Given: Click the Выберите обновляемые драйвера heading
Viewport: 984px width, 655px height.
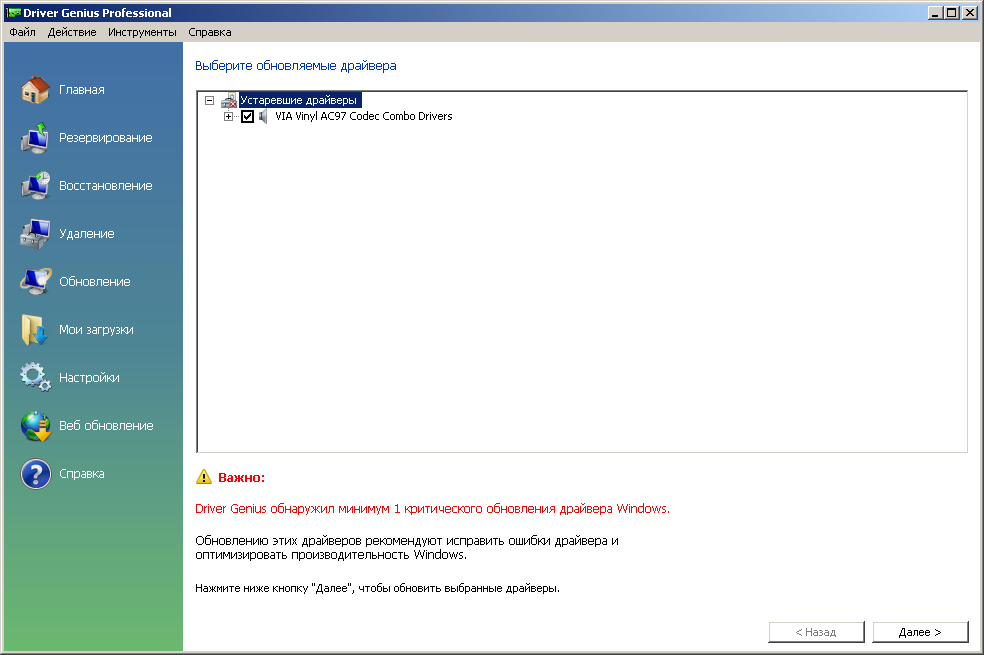Looking at the screenshot, I should point(296,65).
